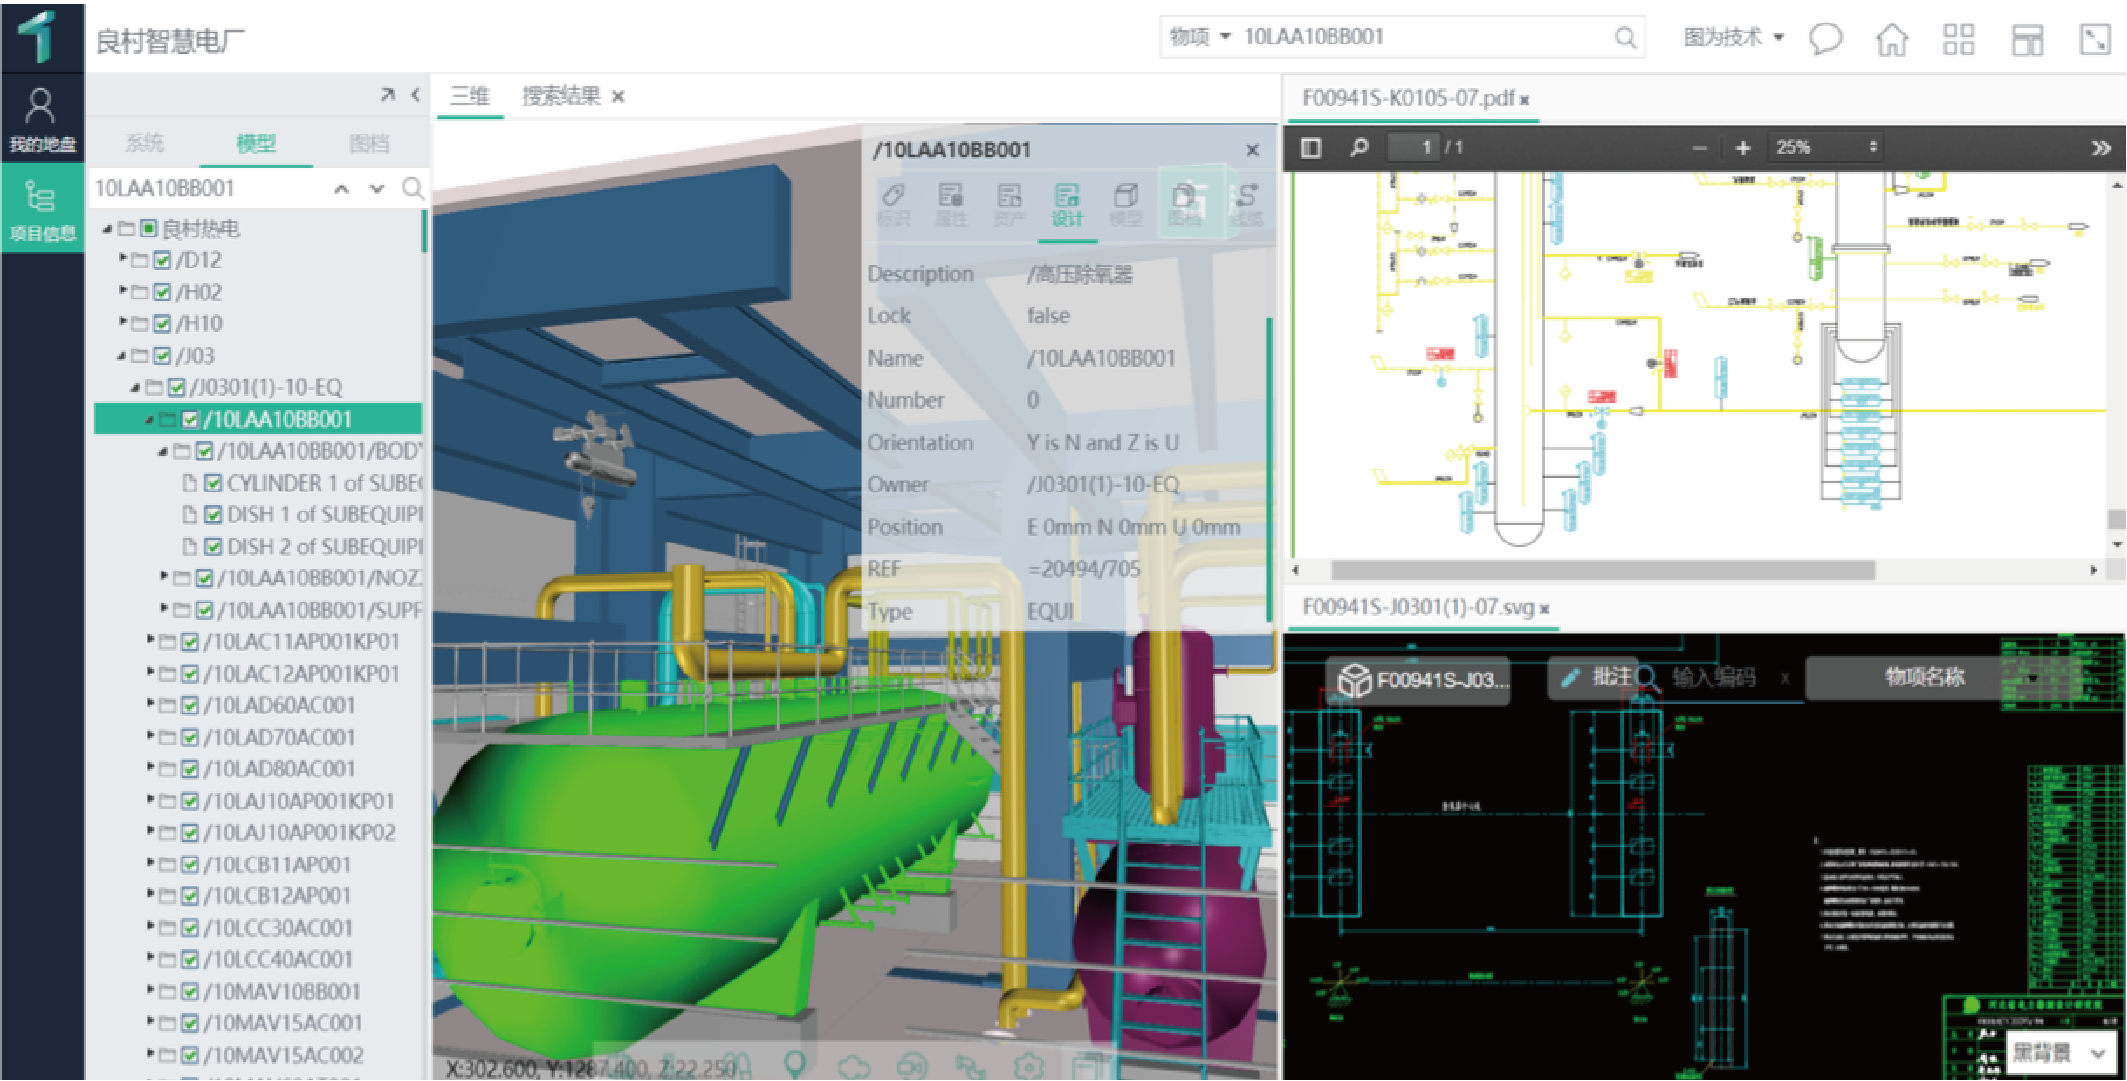The height and width of the screenshot is (1081, 2127).
Task: Open the 物项 search type dropdown
Action: pyautogui.click(x=1199, y=37)
